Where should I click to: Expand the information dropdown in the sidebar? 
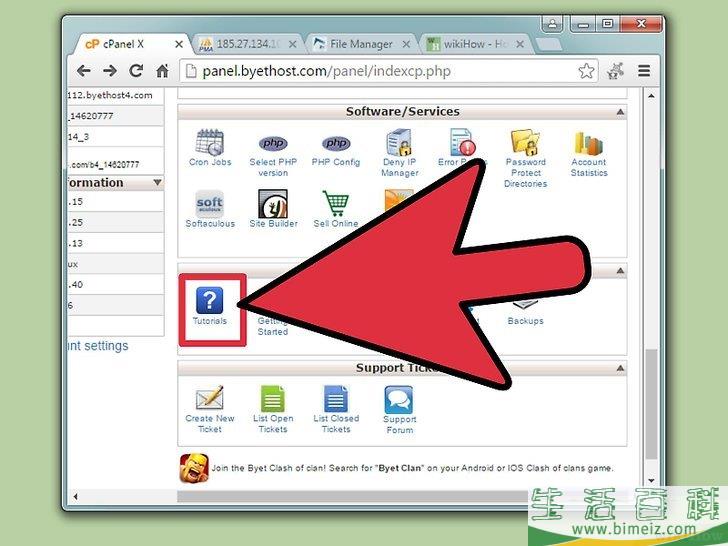click(157, 182)
